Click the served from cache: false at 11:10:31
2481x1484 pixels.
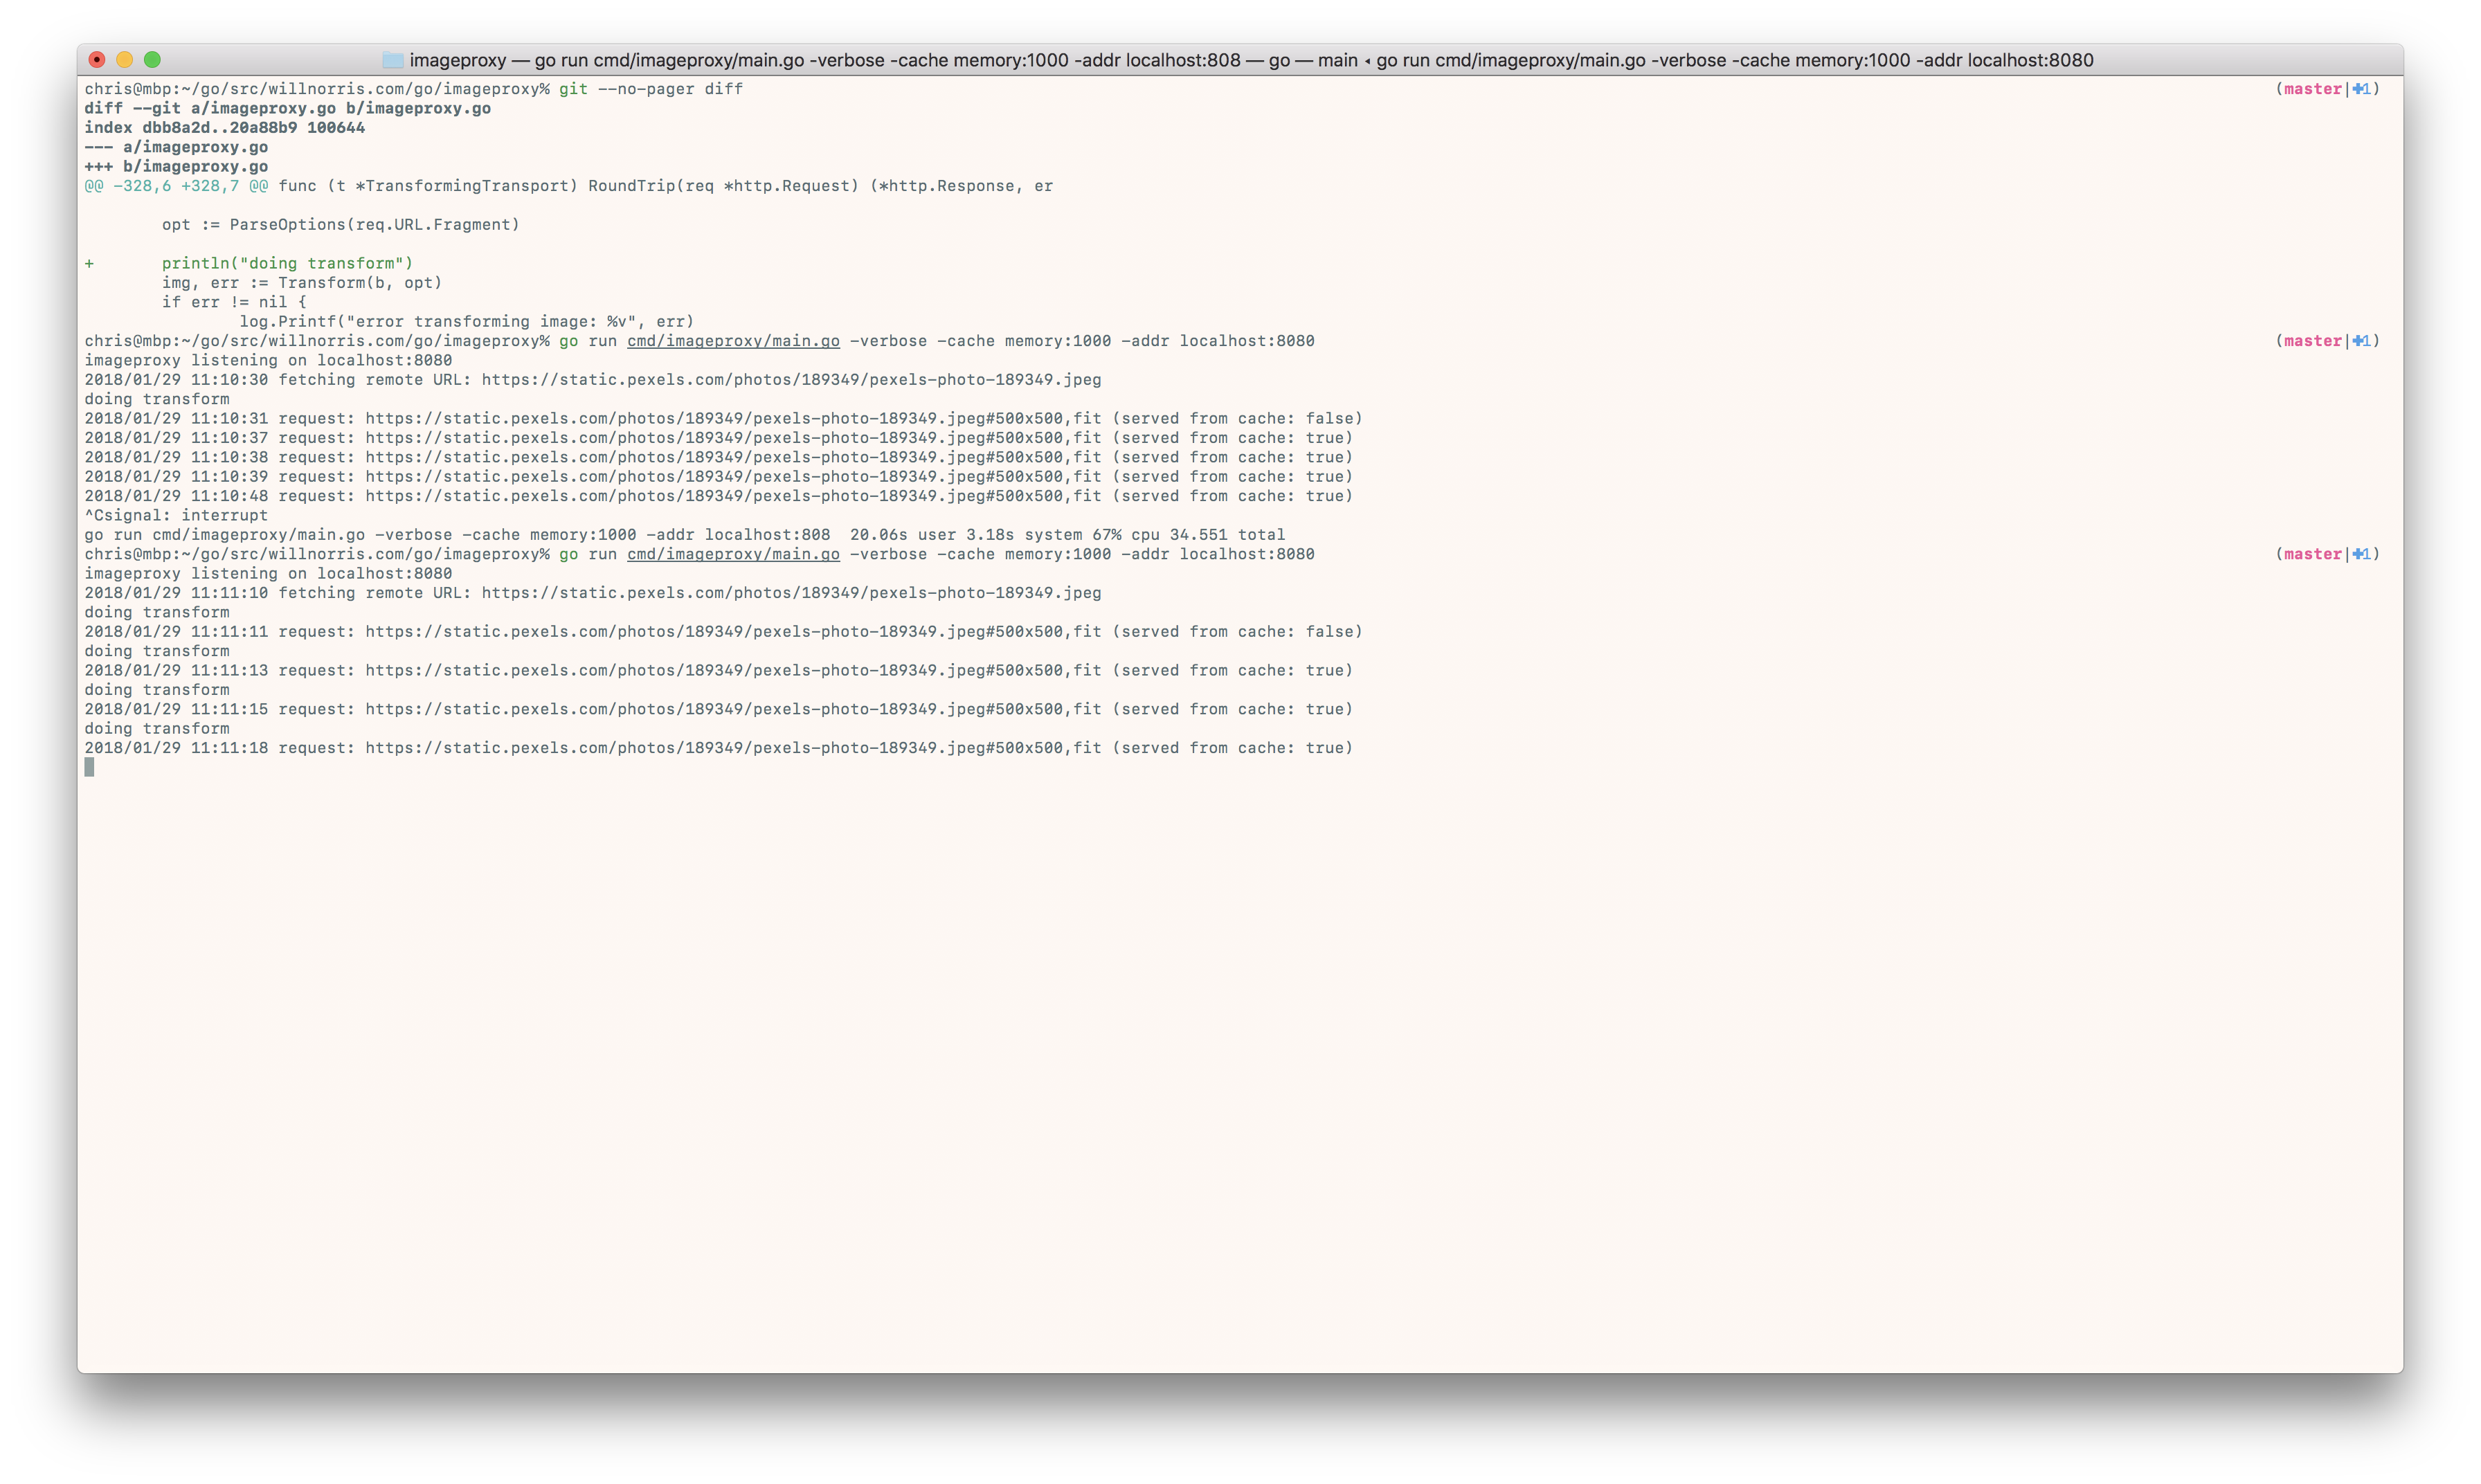pos(1237,419)
